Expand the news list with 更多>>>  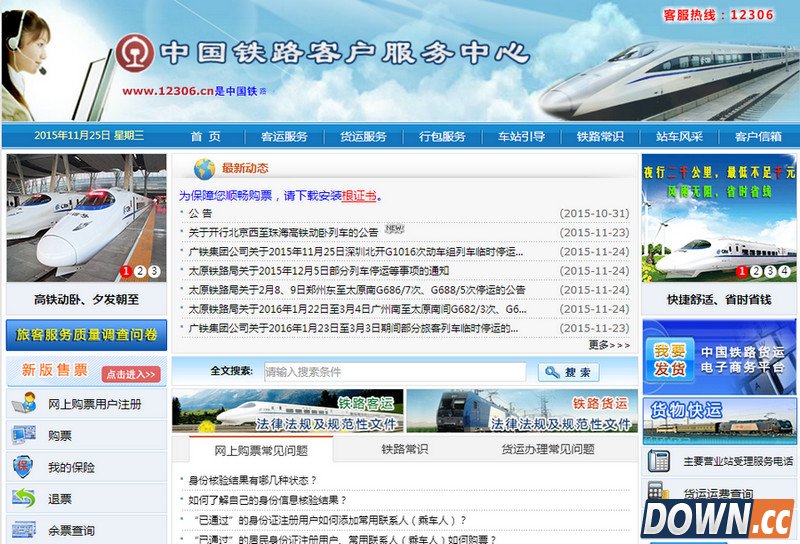tap(609, 345)
